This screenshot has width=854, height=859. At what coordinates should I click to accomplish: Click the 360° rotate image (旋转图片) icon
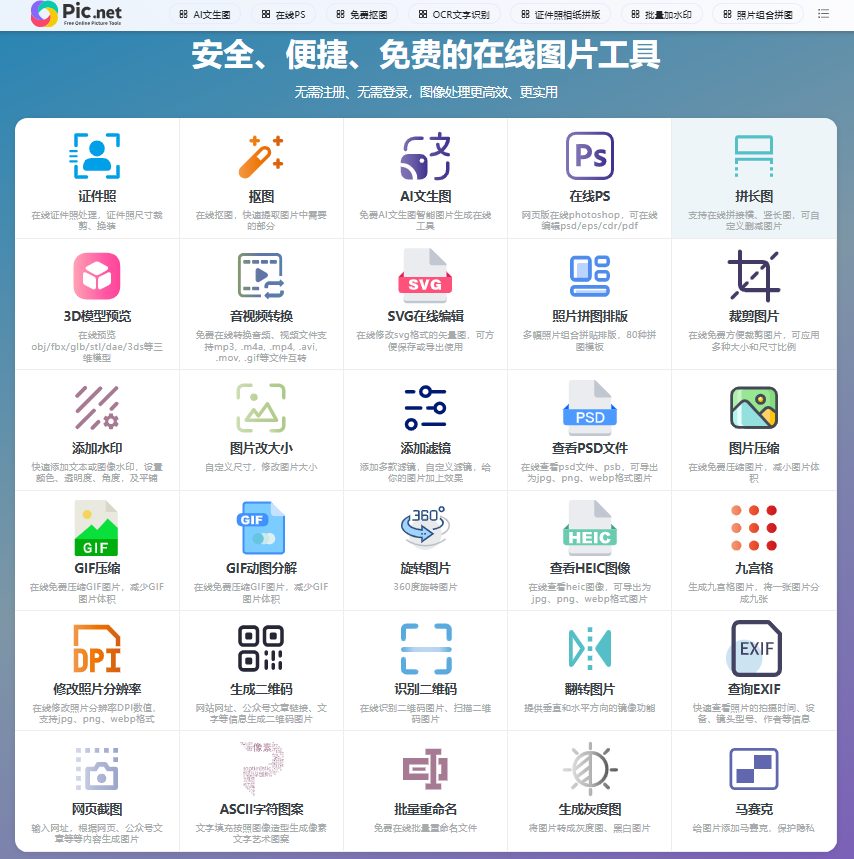coord(425,527)
